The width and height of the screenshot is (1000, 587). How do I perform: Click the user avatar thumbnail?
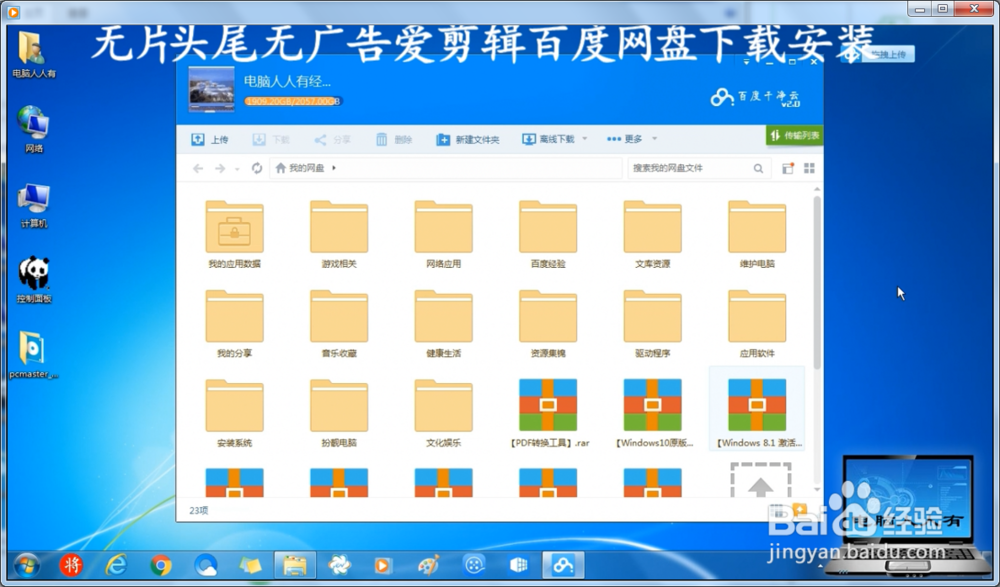211,89
